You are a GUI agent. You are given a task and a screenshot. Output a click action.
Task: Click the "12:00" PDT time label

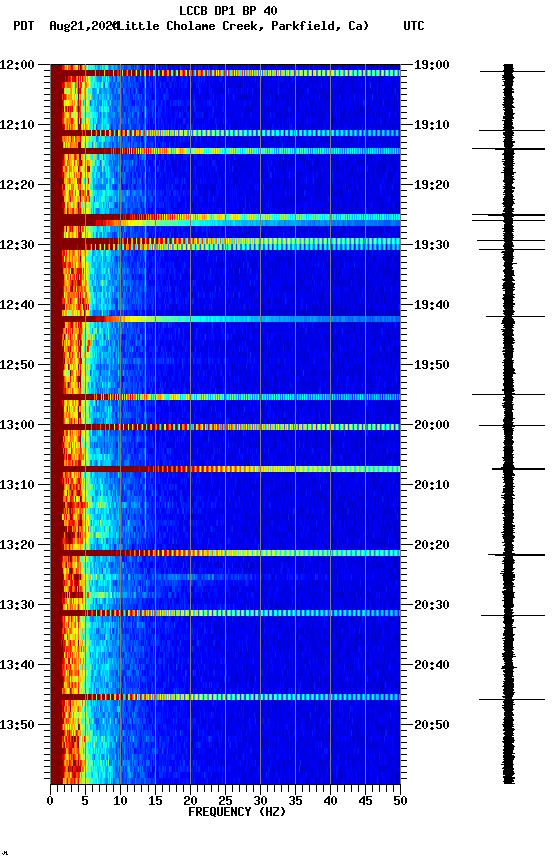[x=17, y=65]
